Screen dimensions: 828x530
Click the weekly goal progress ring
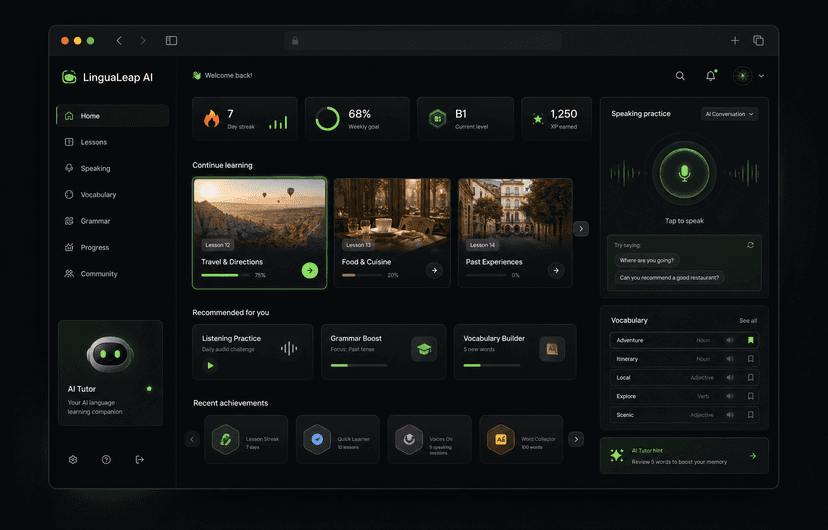click(x=327, y=119)
